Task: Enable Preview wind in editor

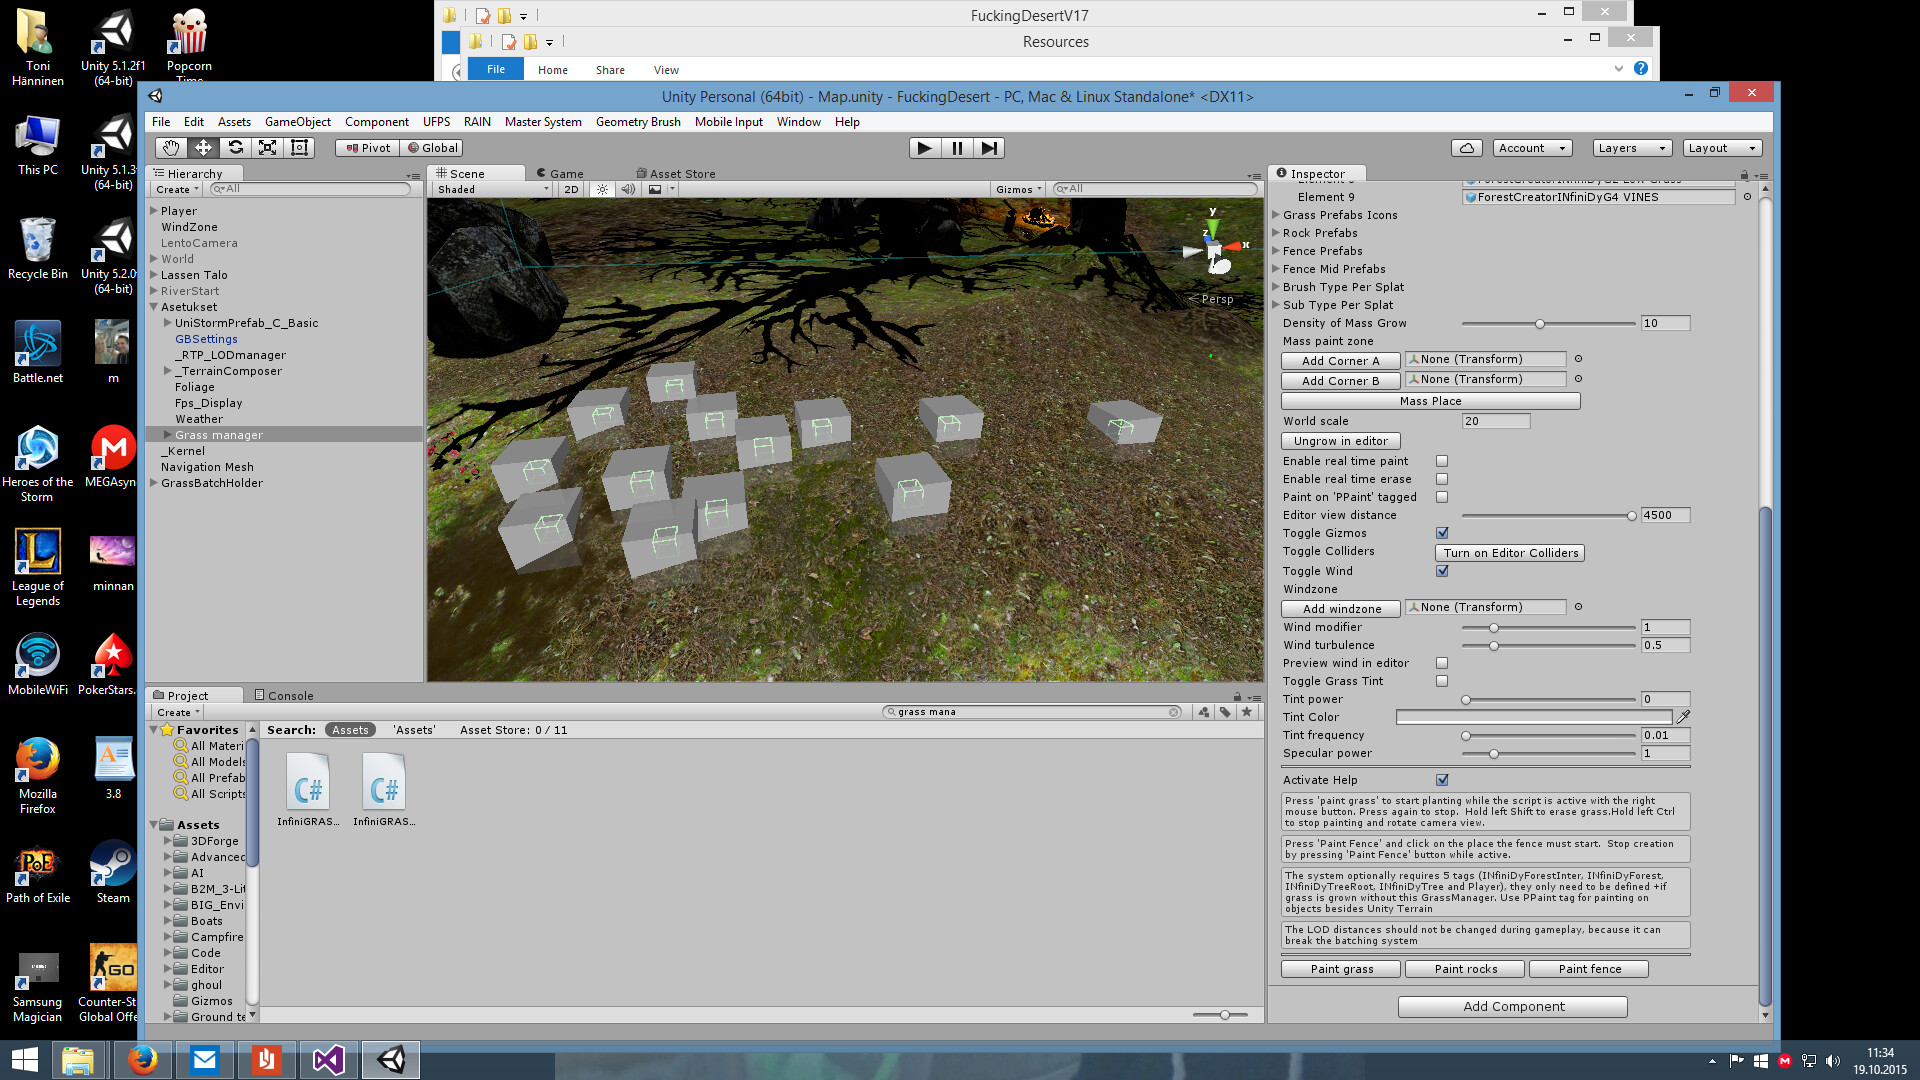Action: 1441,662
